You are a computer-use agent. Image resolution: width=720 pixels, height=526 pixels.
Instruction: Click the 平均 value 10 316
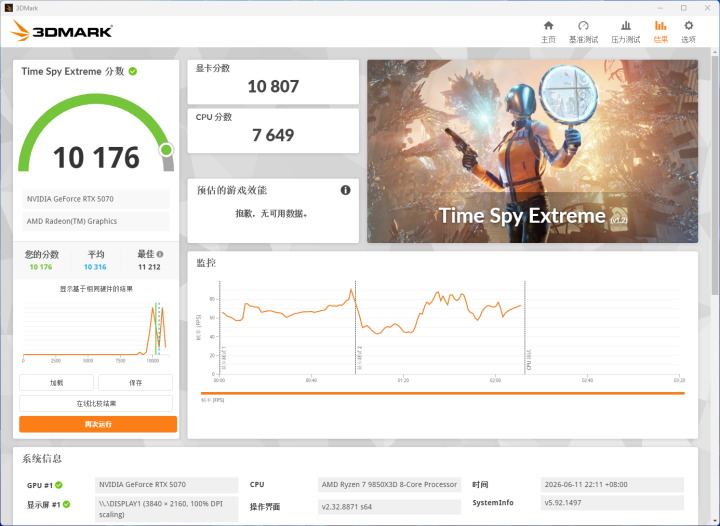tap(95, 267)
